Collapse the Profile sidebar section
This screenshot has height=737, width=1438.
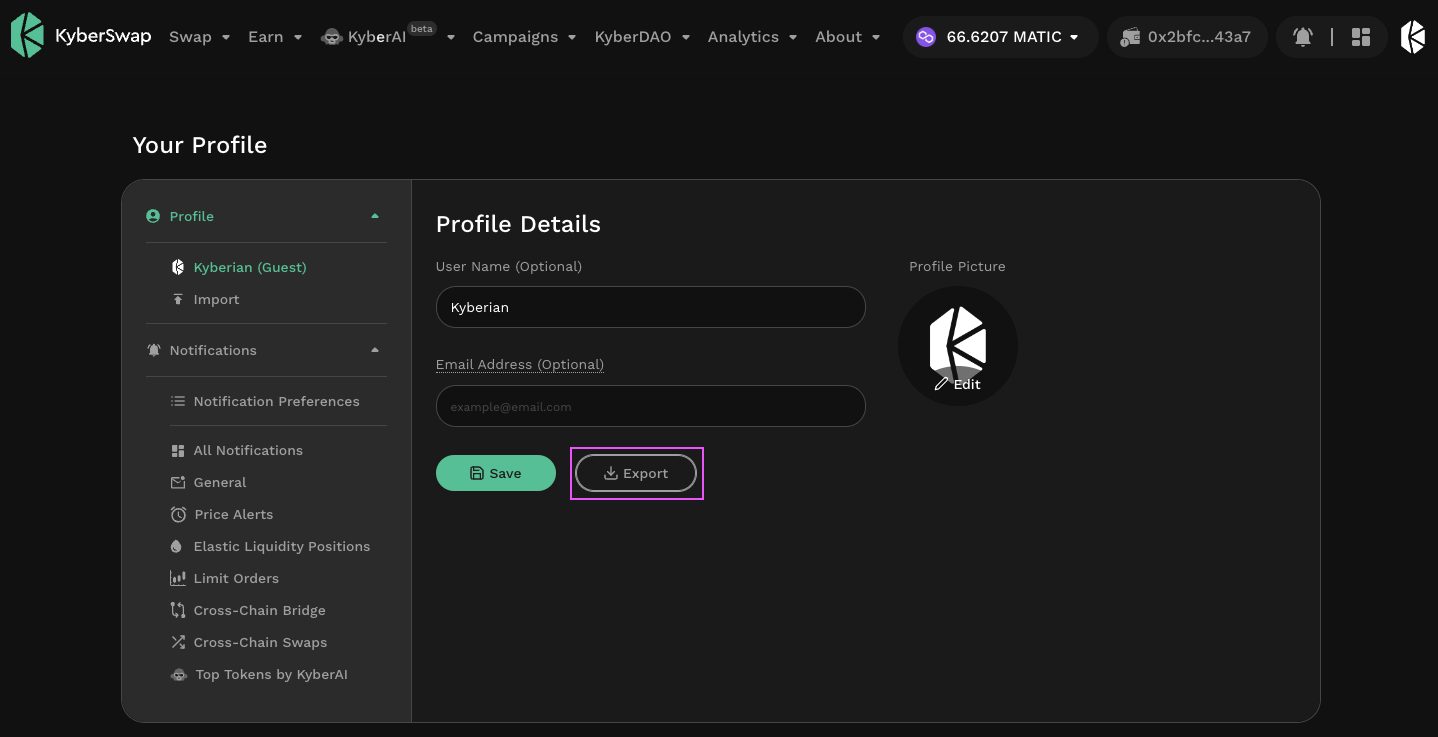(x=375, y=216)
